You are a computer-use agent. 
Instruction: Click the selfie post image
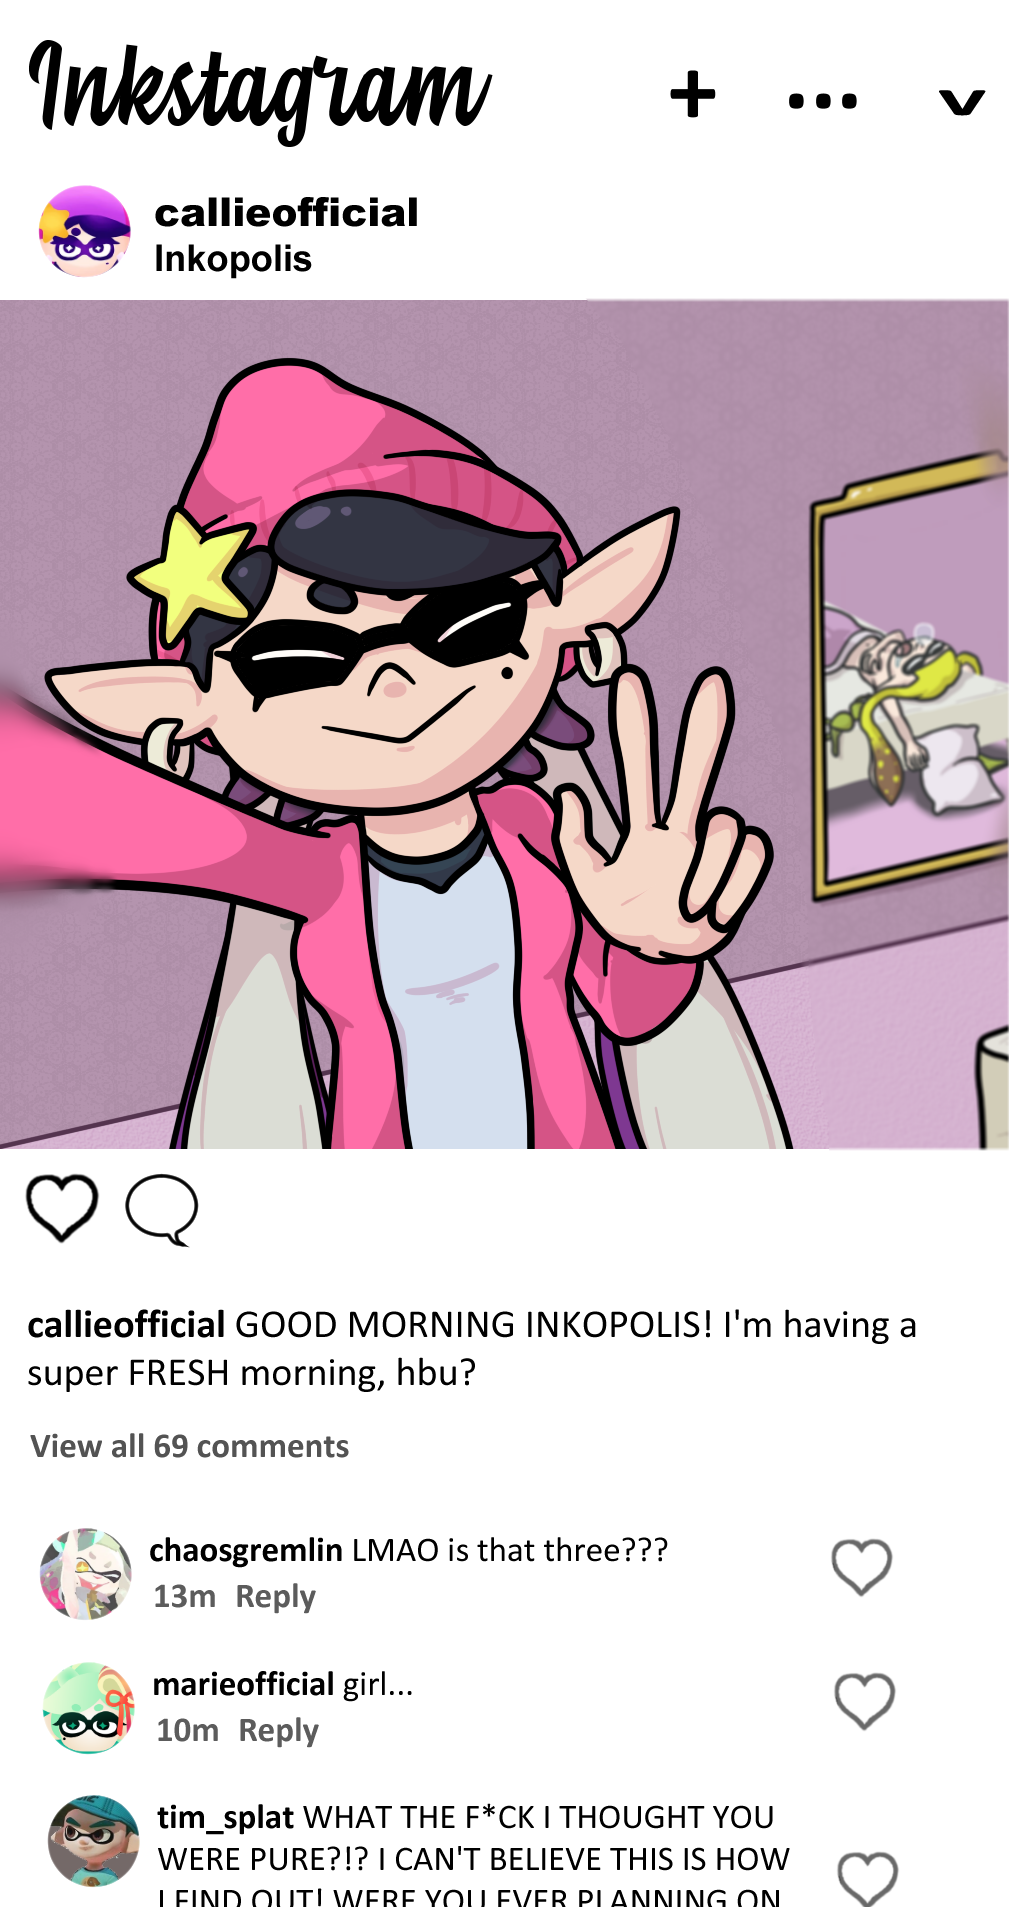coord(504,724)
